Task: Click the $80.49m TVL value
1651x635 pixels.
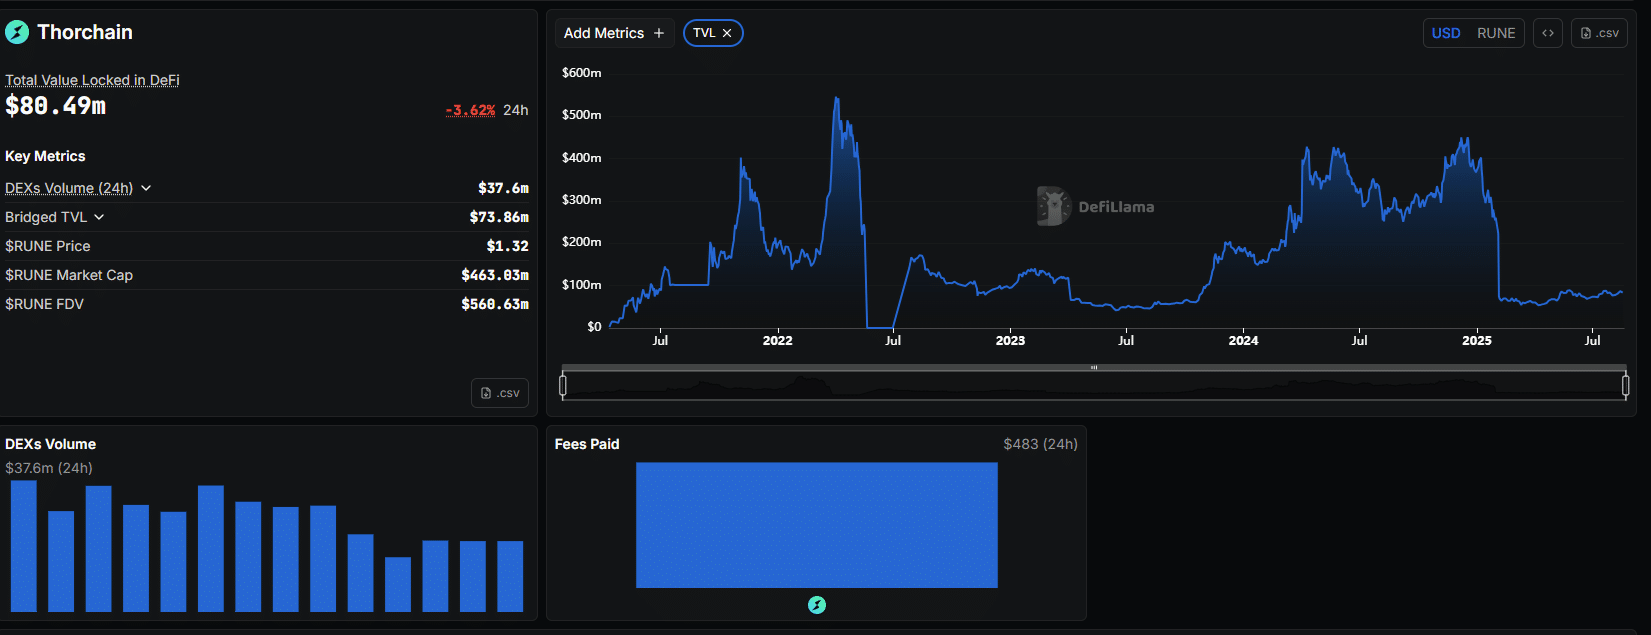Action: (x=56, y=106)
